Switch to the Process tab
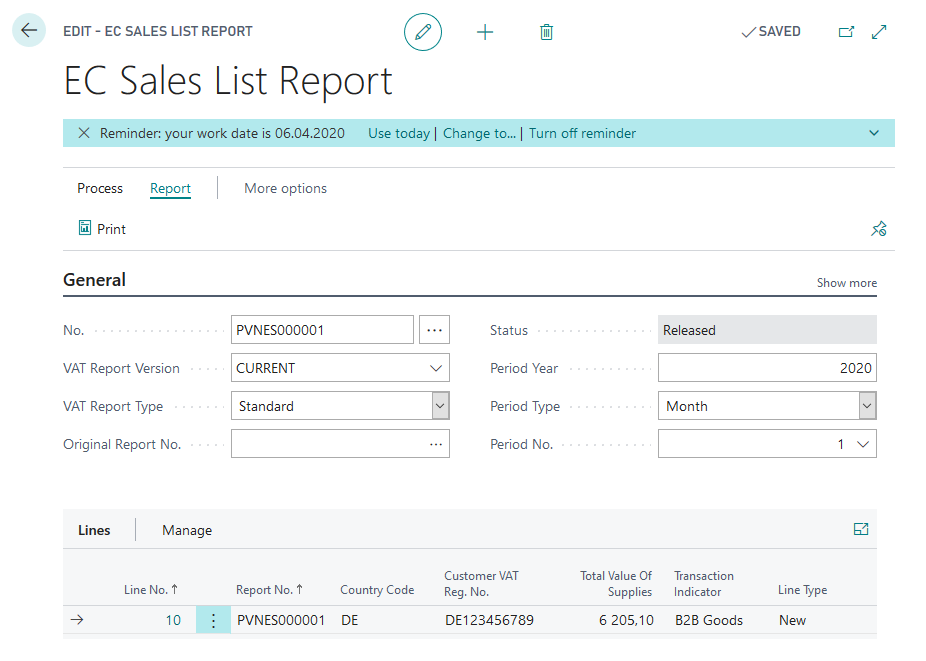Screen dimensions: 926x661 [100, 188]
